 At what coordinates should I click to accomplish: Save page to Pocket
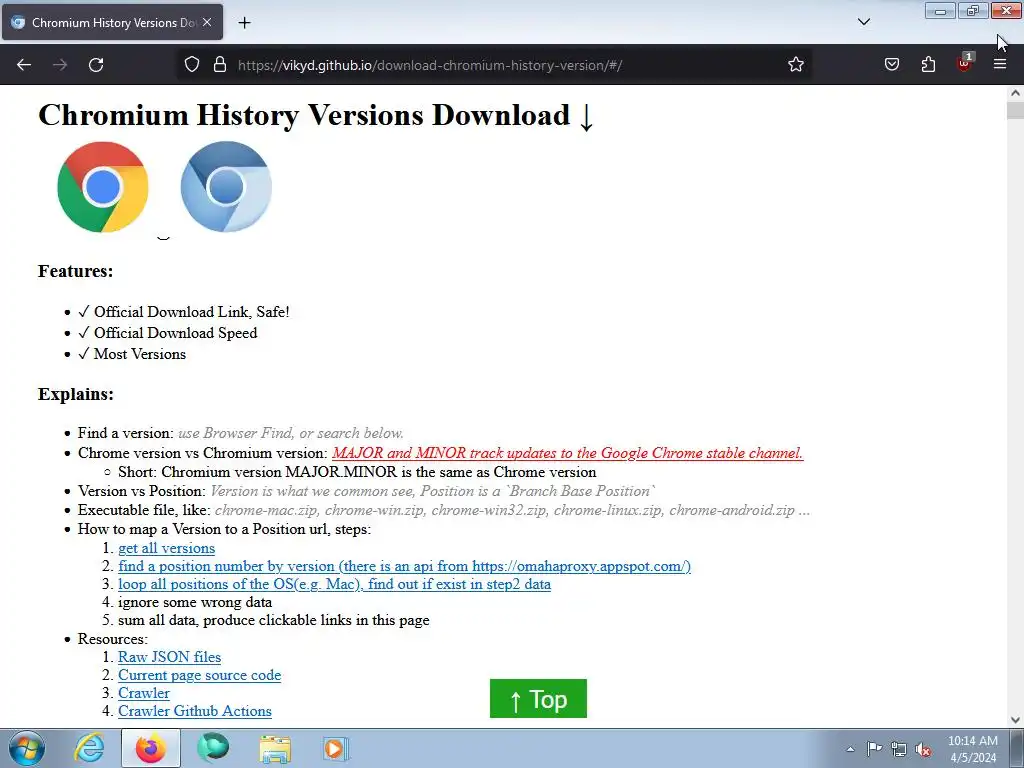click(892, 65)
